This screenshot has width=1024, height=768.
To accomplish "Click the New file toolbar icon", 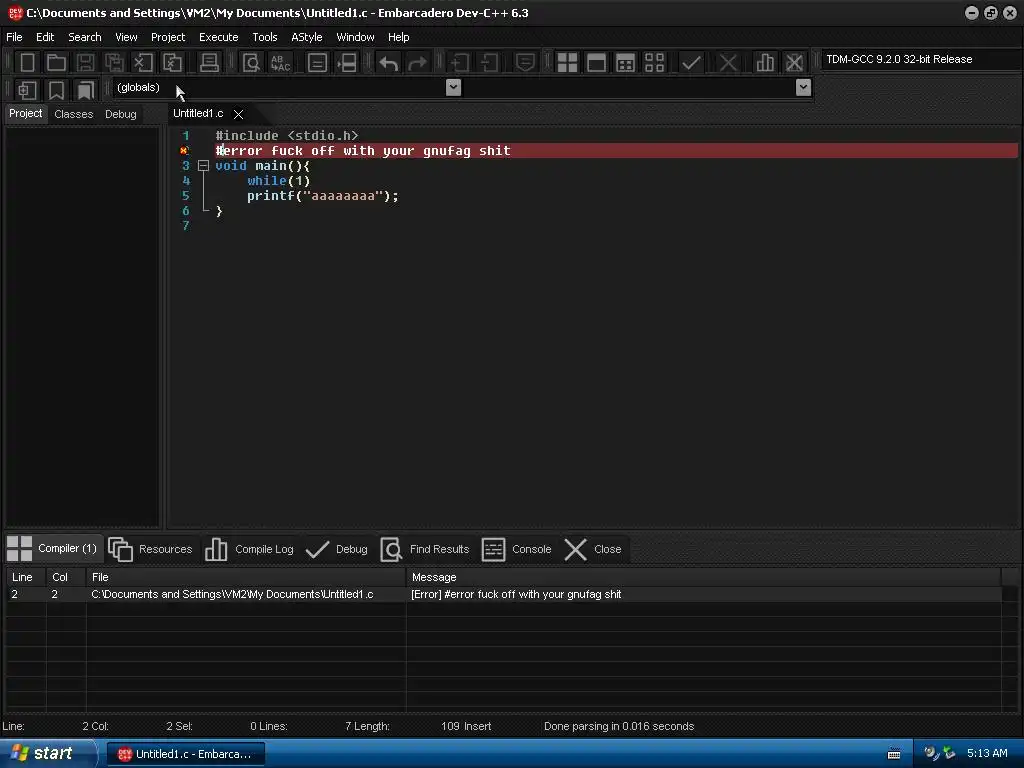I will pos(27,63).
